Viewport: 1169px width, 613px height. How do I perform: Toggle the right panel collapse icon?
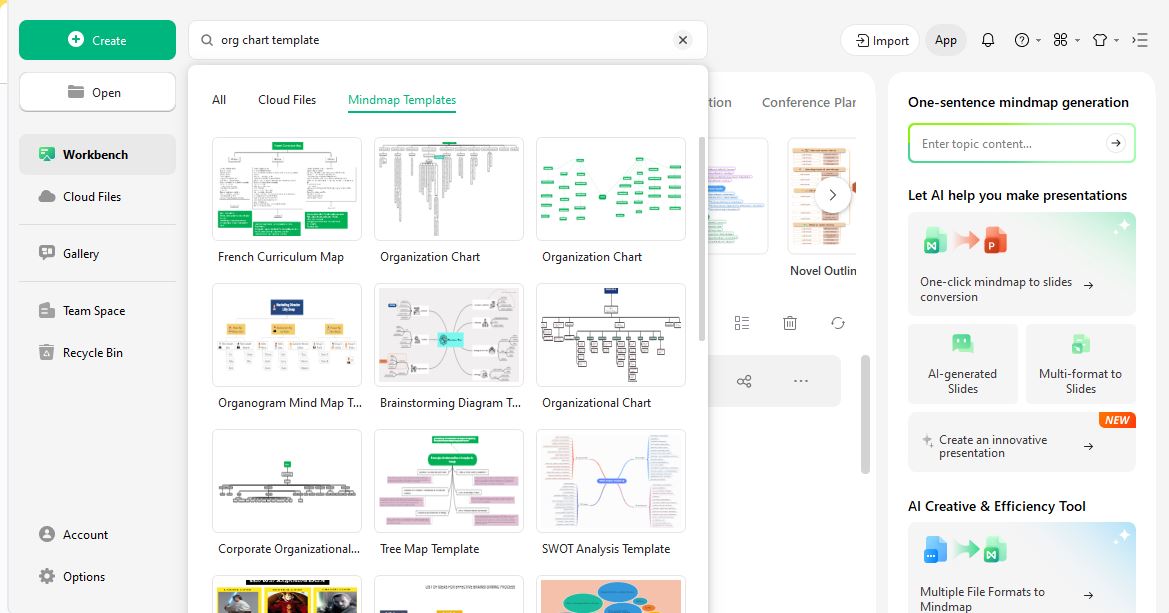1140,40
